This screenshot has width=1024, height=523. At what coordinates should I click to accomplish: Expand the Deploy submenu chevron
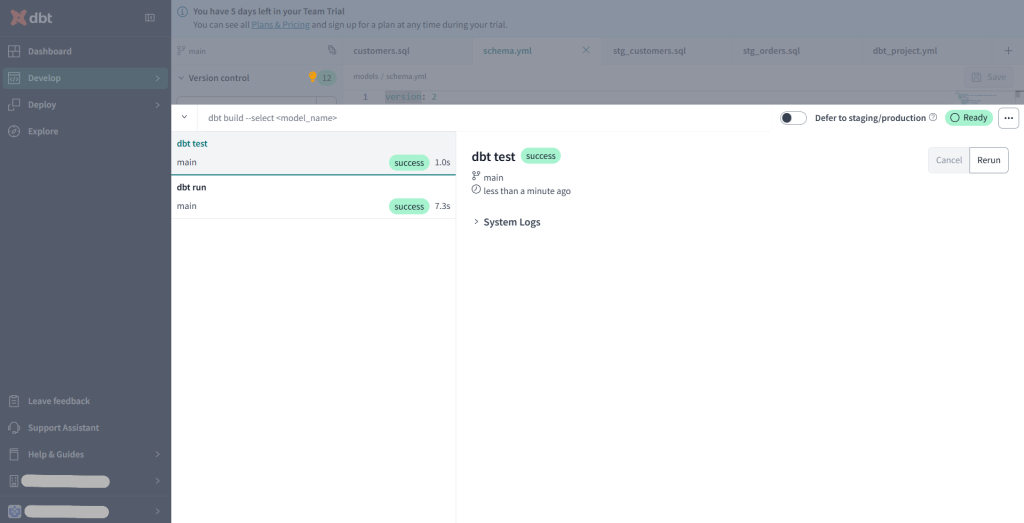click(x=157, y=105)
